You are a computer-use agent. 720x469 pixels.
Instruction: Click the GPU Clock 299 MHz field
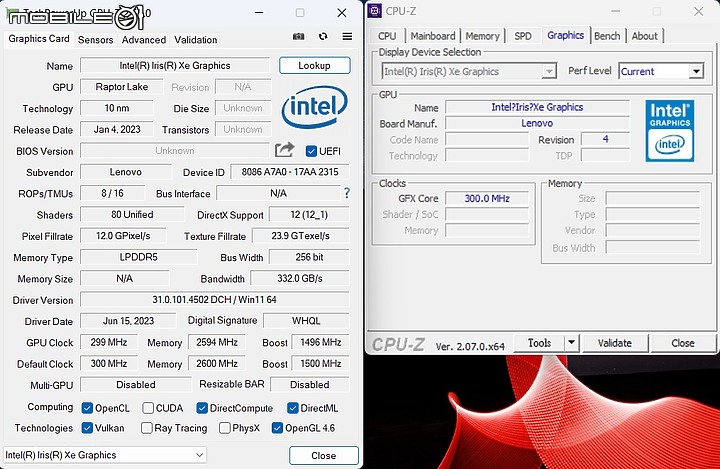click(108, 342)
